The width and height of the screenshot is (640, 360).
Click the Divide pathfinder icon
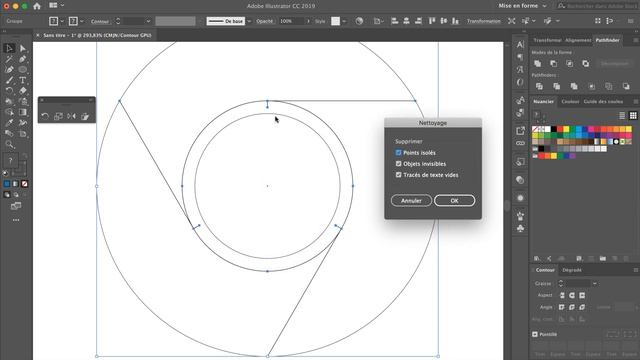point(539,86)
